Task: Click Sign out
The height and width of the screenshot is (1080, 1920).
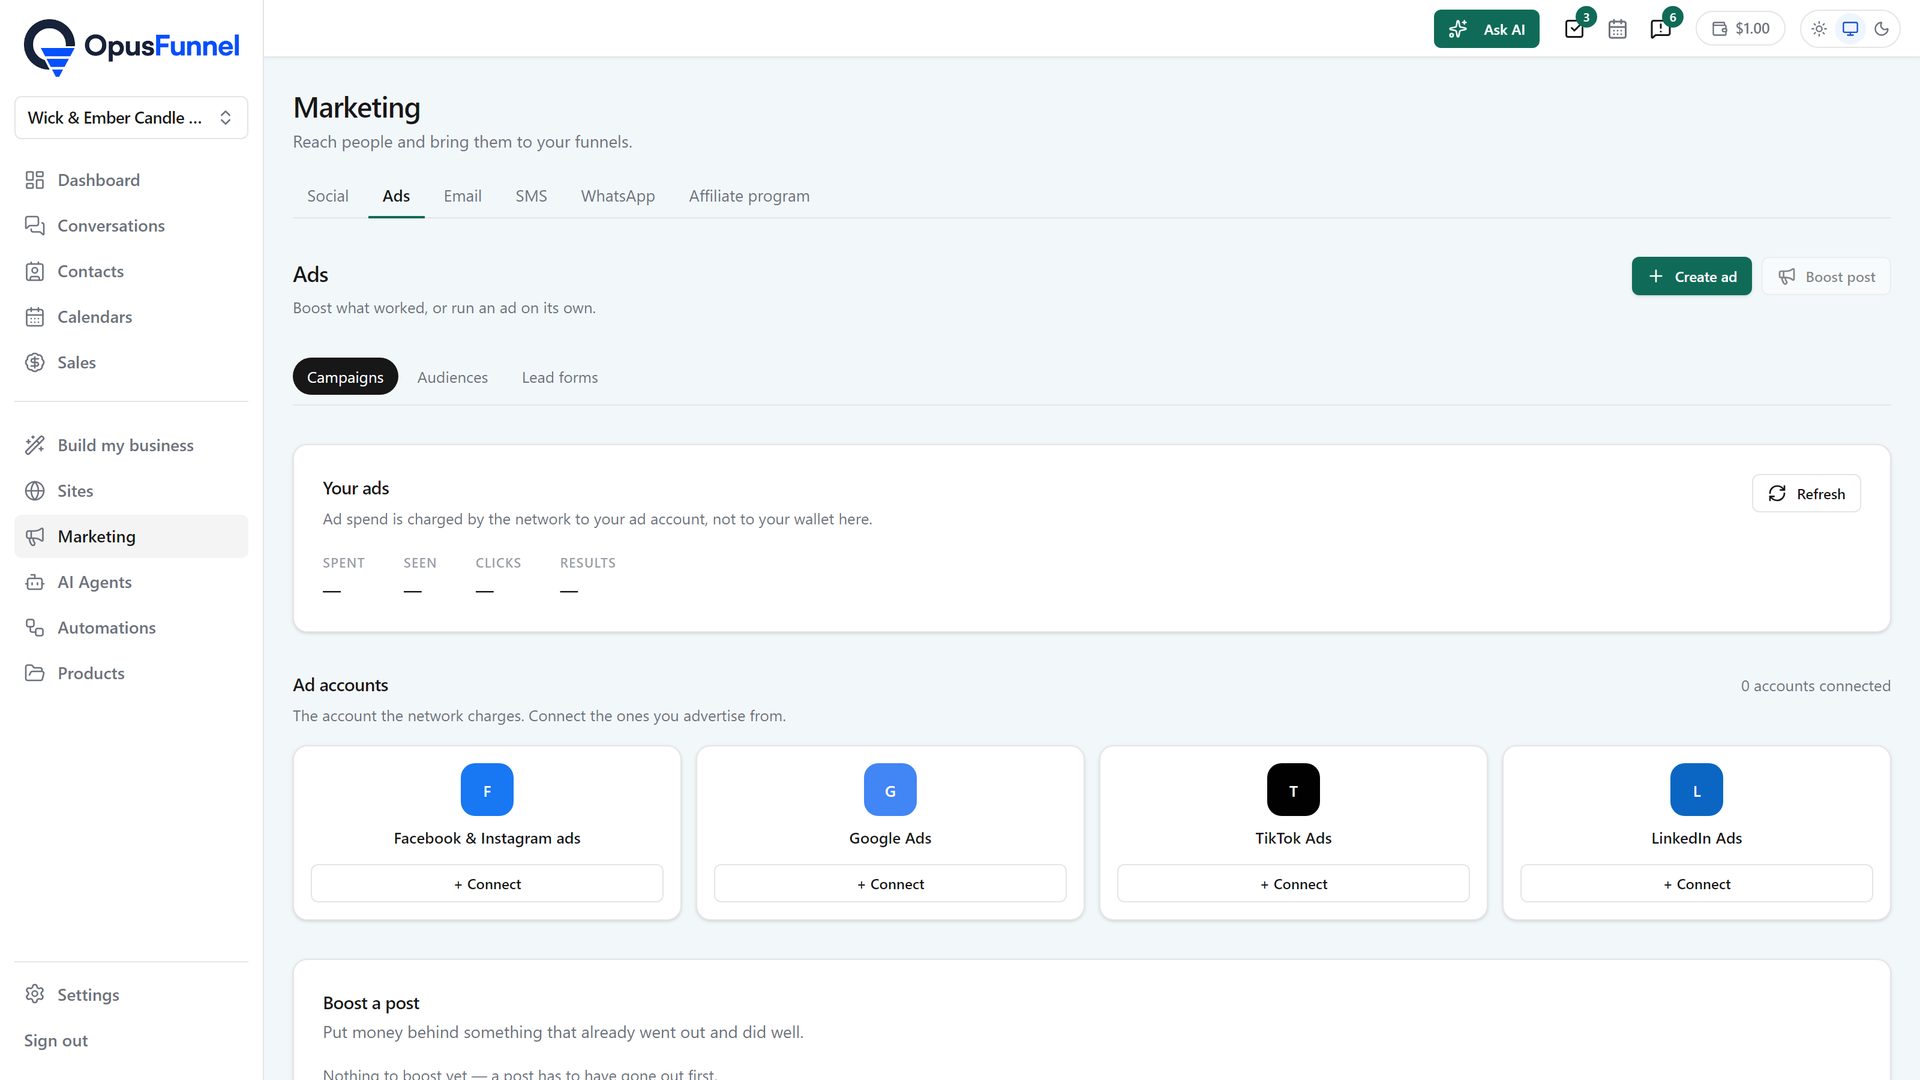Action: (x=56, y=1041)
